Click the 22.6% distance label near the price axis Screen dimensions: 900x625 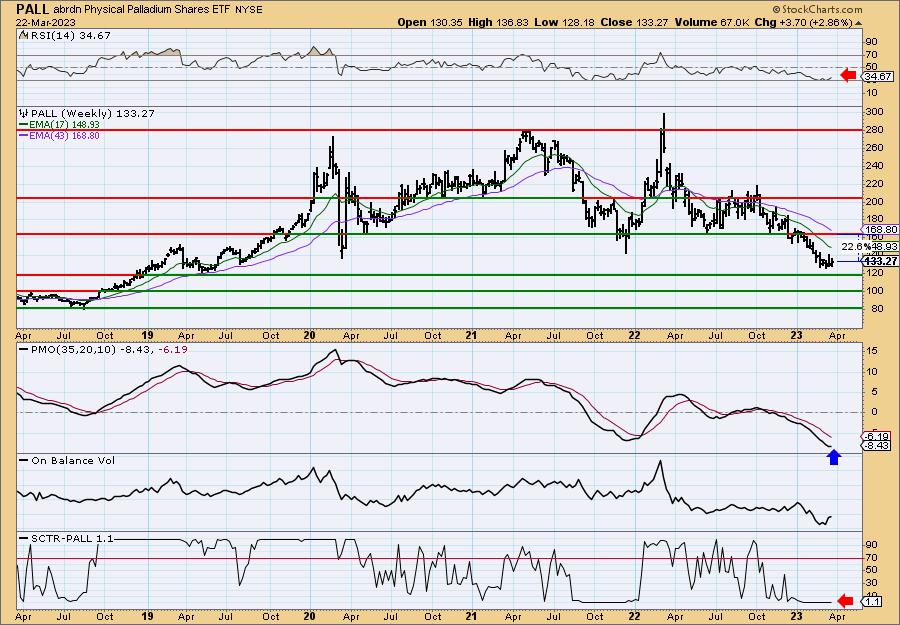[x=855, y=246]
